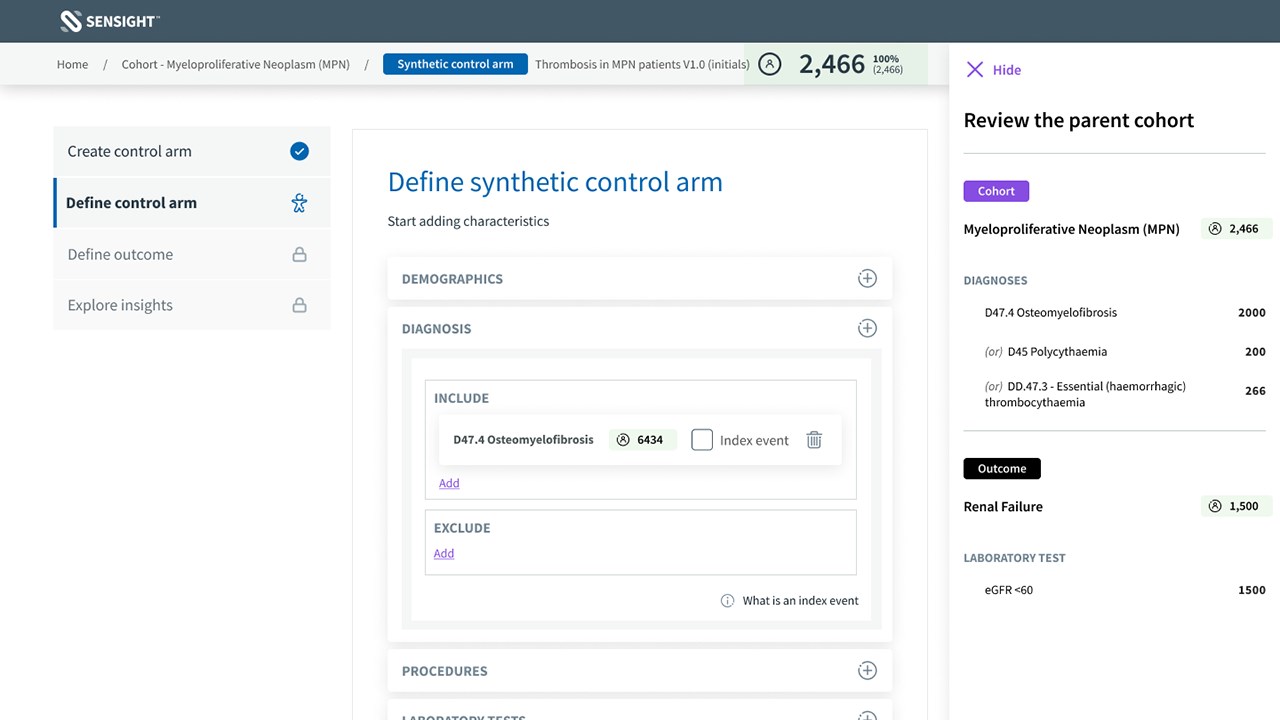Select the Synthetic control arm tab

(455, 64)
